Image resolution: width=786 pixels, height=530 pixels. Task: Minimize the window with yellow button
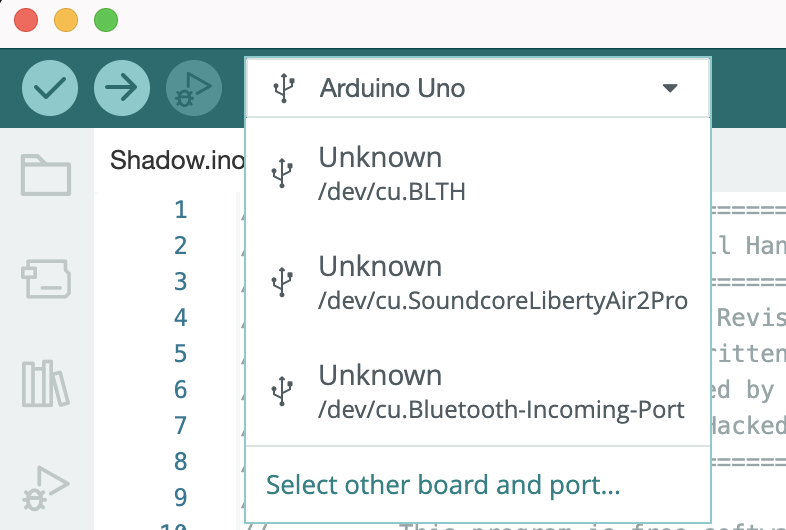coord(66,20)
